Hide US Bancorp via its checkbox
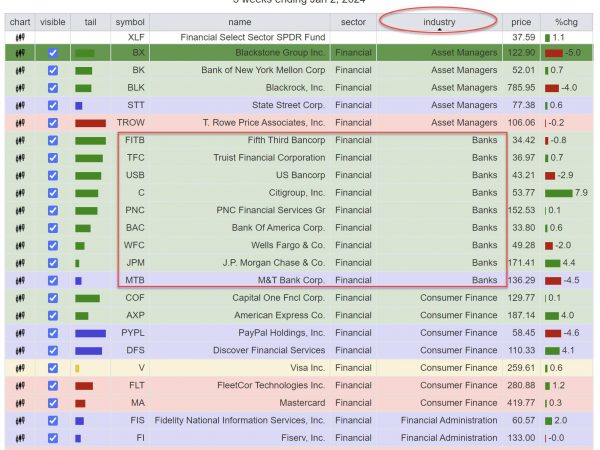The height and width of the screenshot is (450, 600). click(53, 175)
